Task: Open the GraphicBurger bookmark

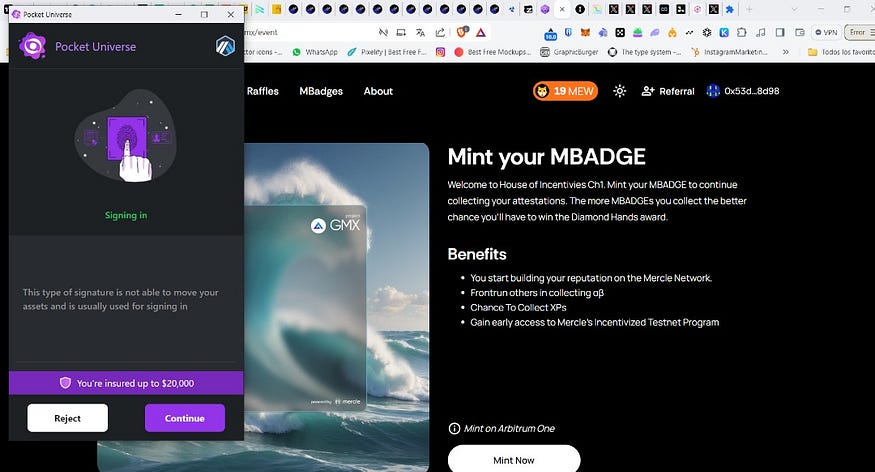Action: coord(569,52)
